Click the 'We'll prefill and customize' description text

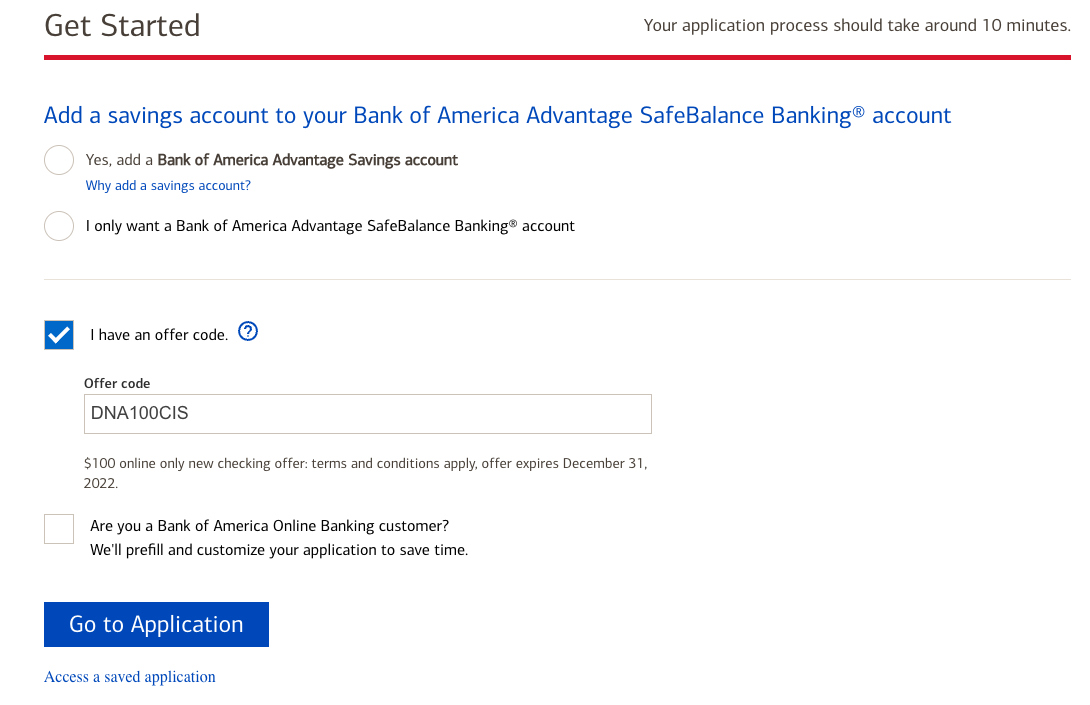[x=278, y=550]
